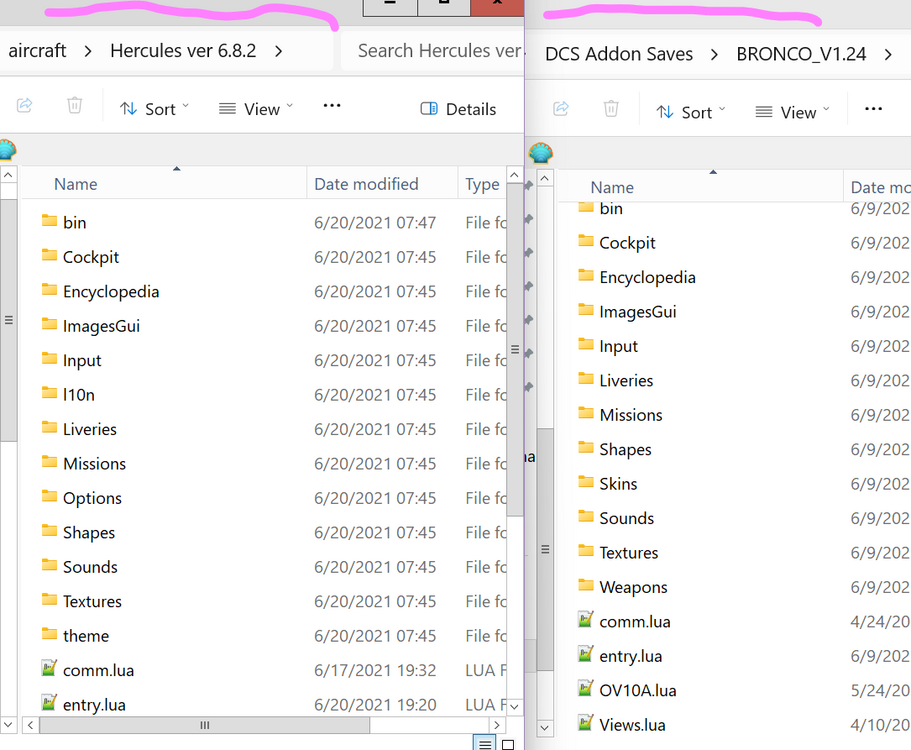The width and height of the screenshot is (911, 750).
Task: Select Textures folder in Hercules window
Action: click(x=92, y=601)
